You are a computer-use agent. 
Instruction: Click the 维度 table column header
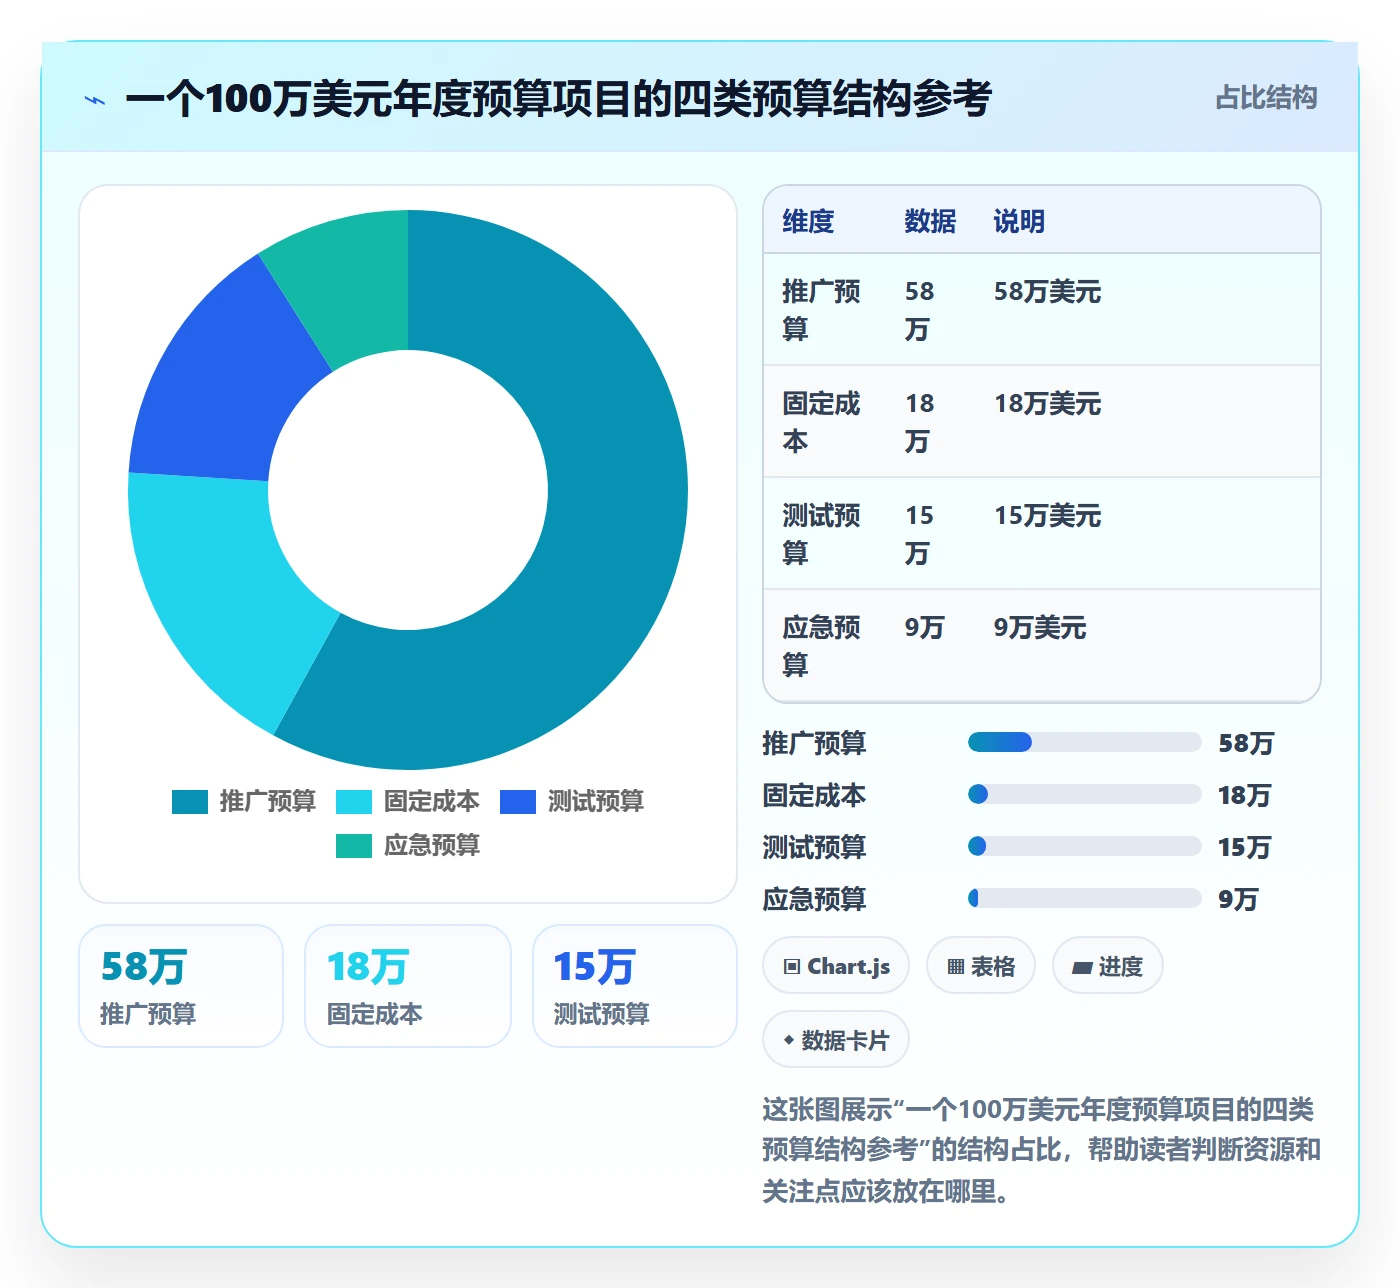pyautogui.click(x=808, y=221)
